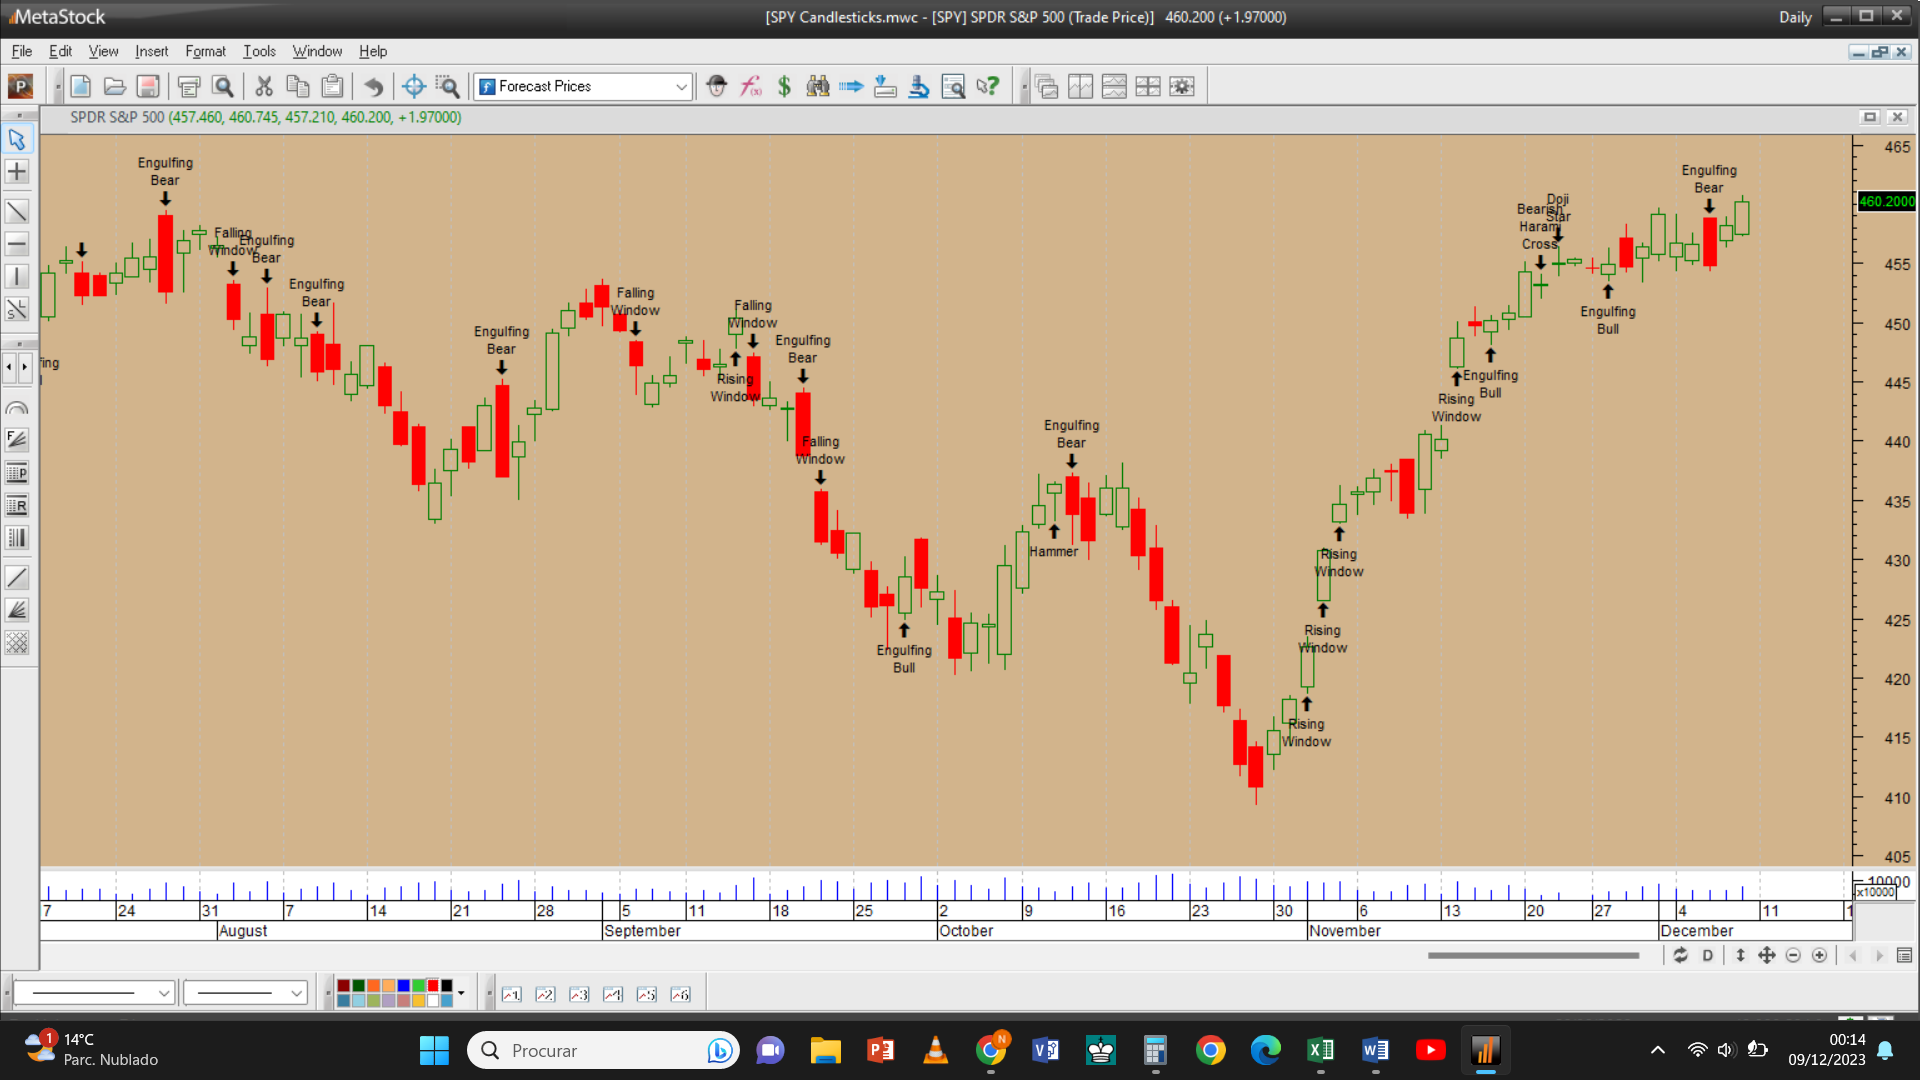Open the Indicator Builder fx icon

point(750,87)
